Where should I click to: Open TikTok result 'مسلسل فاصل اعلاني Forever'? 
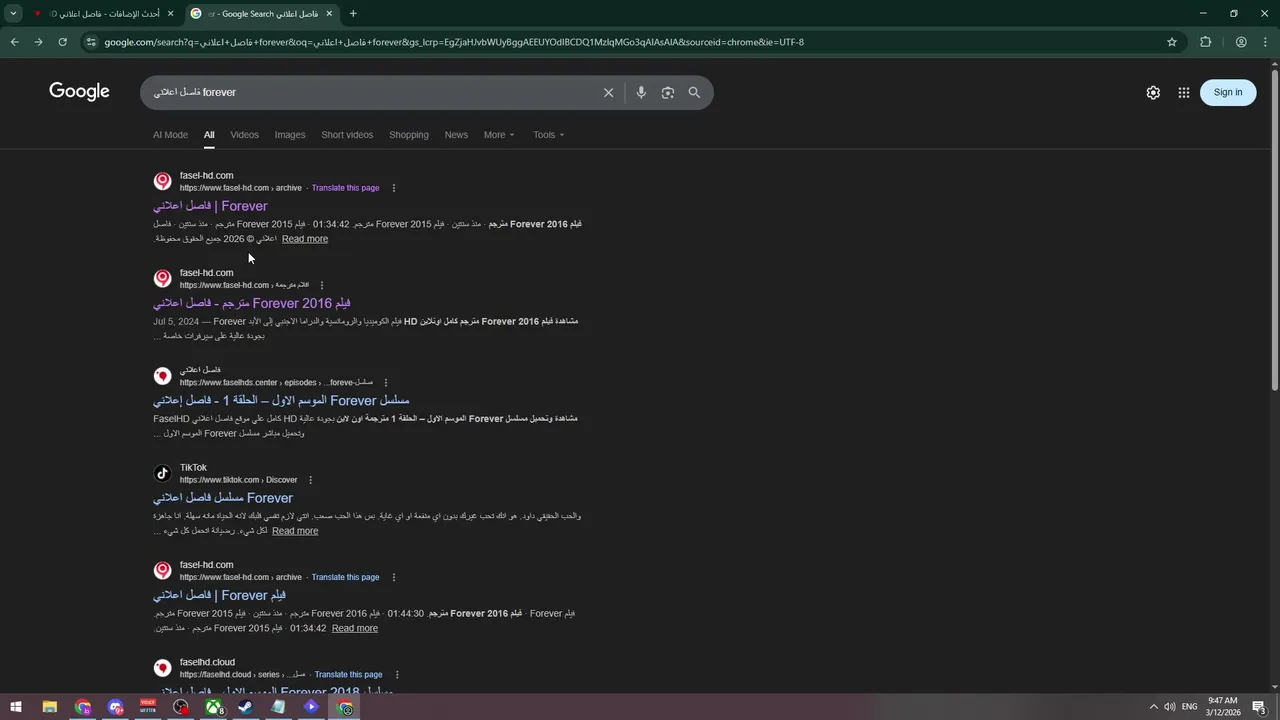click(223, 498)
